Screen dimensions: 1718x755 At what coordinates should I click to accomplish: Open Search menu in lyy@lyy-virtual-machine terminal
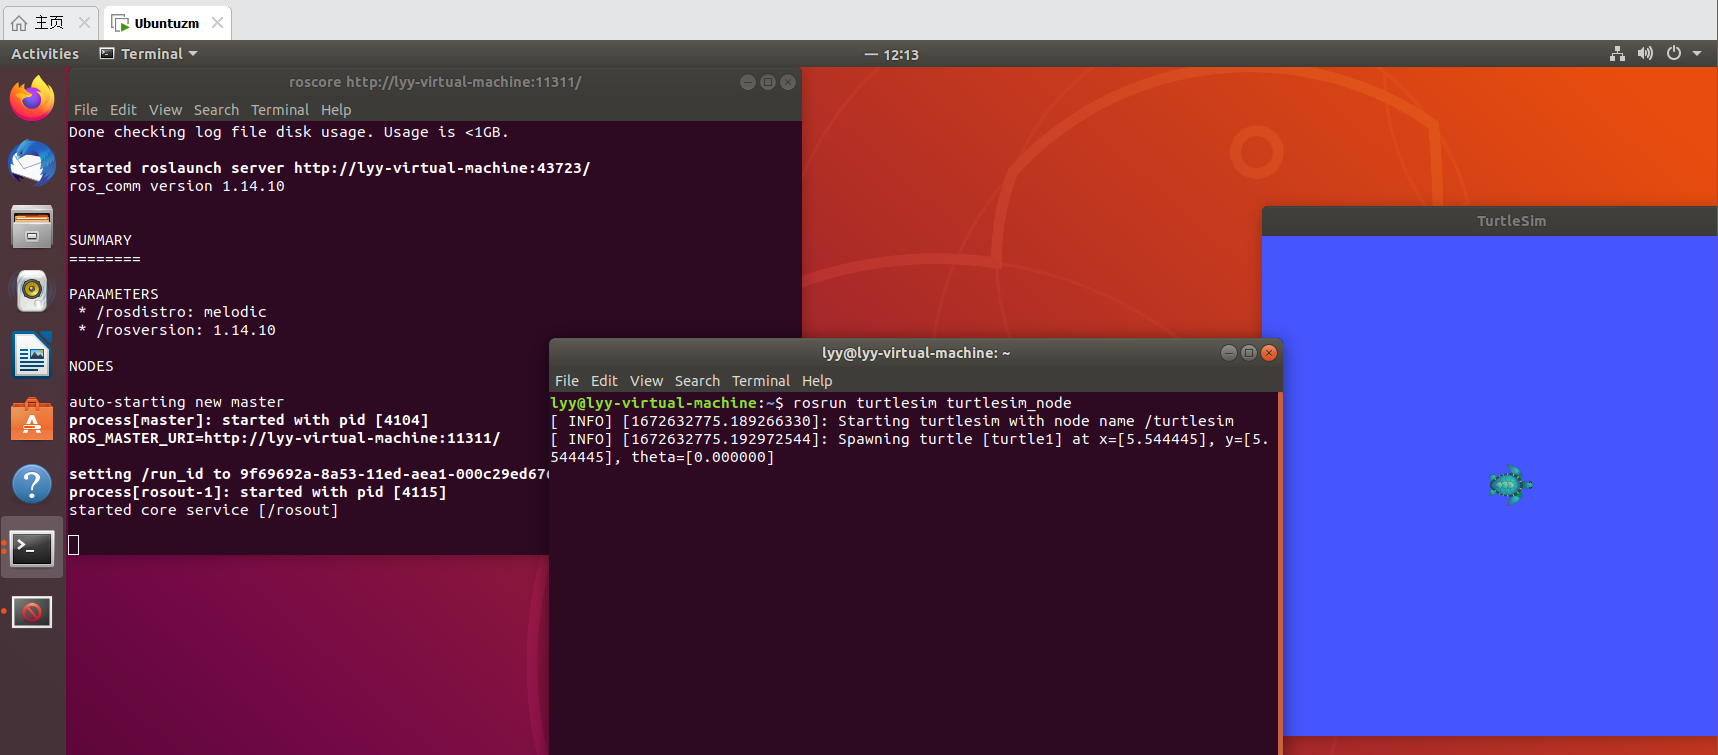(697, 381)
